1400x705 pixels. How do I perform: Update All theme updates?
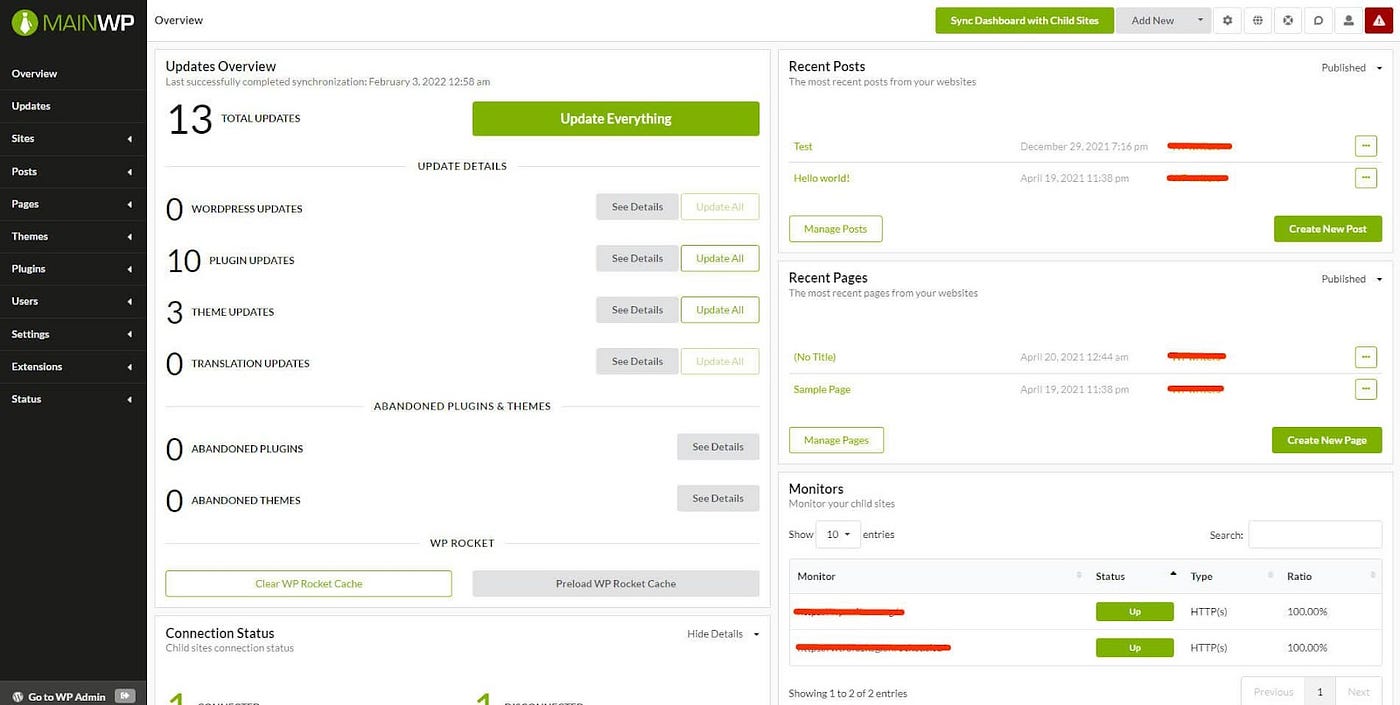[720, 310]
